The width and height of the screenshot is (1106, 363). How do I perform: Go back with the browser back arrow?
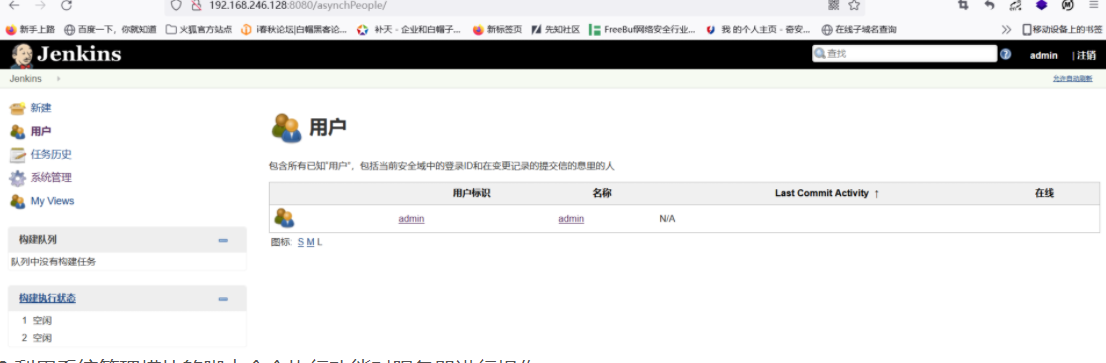[x=13, y=5]
